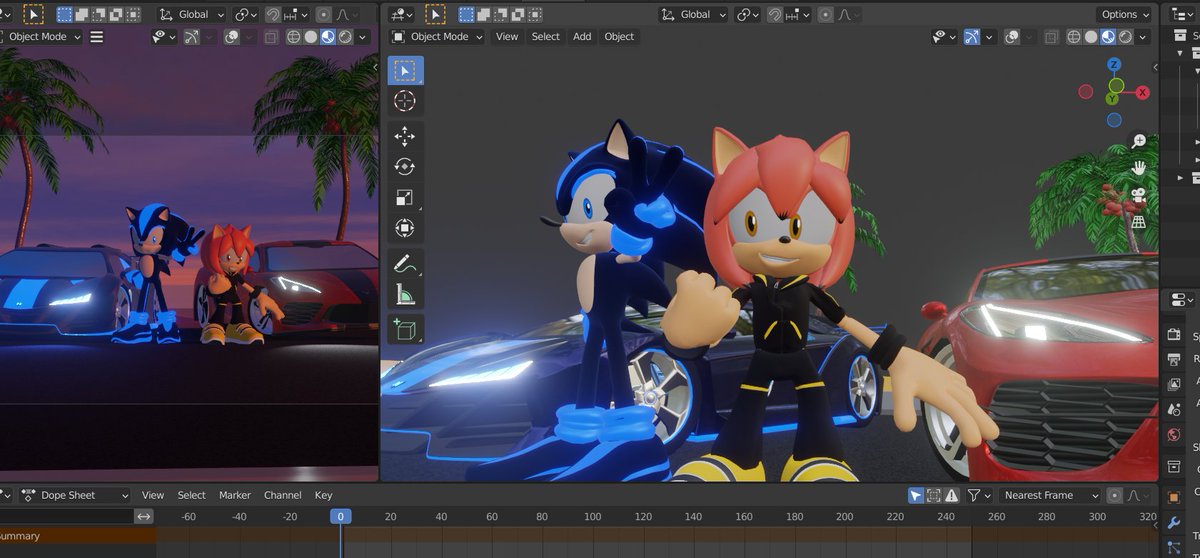Open the Object properties orange square tab
Image resolution: width=1200 pixels, height=558 pixels.
1174,497
